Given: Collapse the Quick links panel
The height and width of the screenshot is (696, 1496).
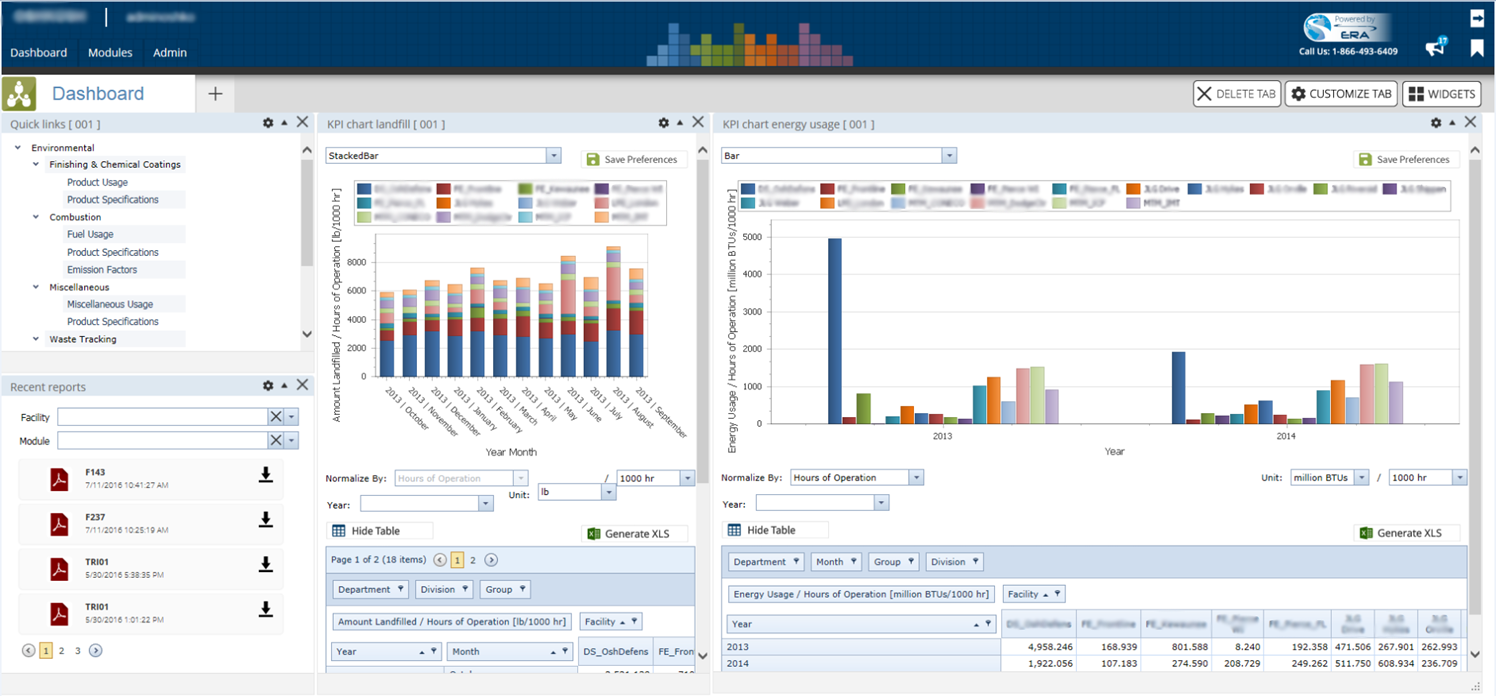Looking at the screenshot, I should click(x=286, y=122).
